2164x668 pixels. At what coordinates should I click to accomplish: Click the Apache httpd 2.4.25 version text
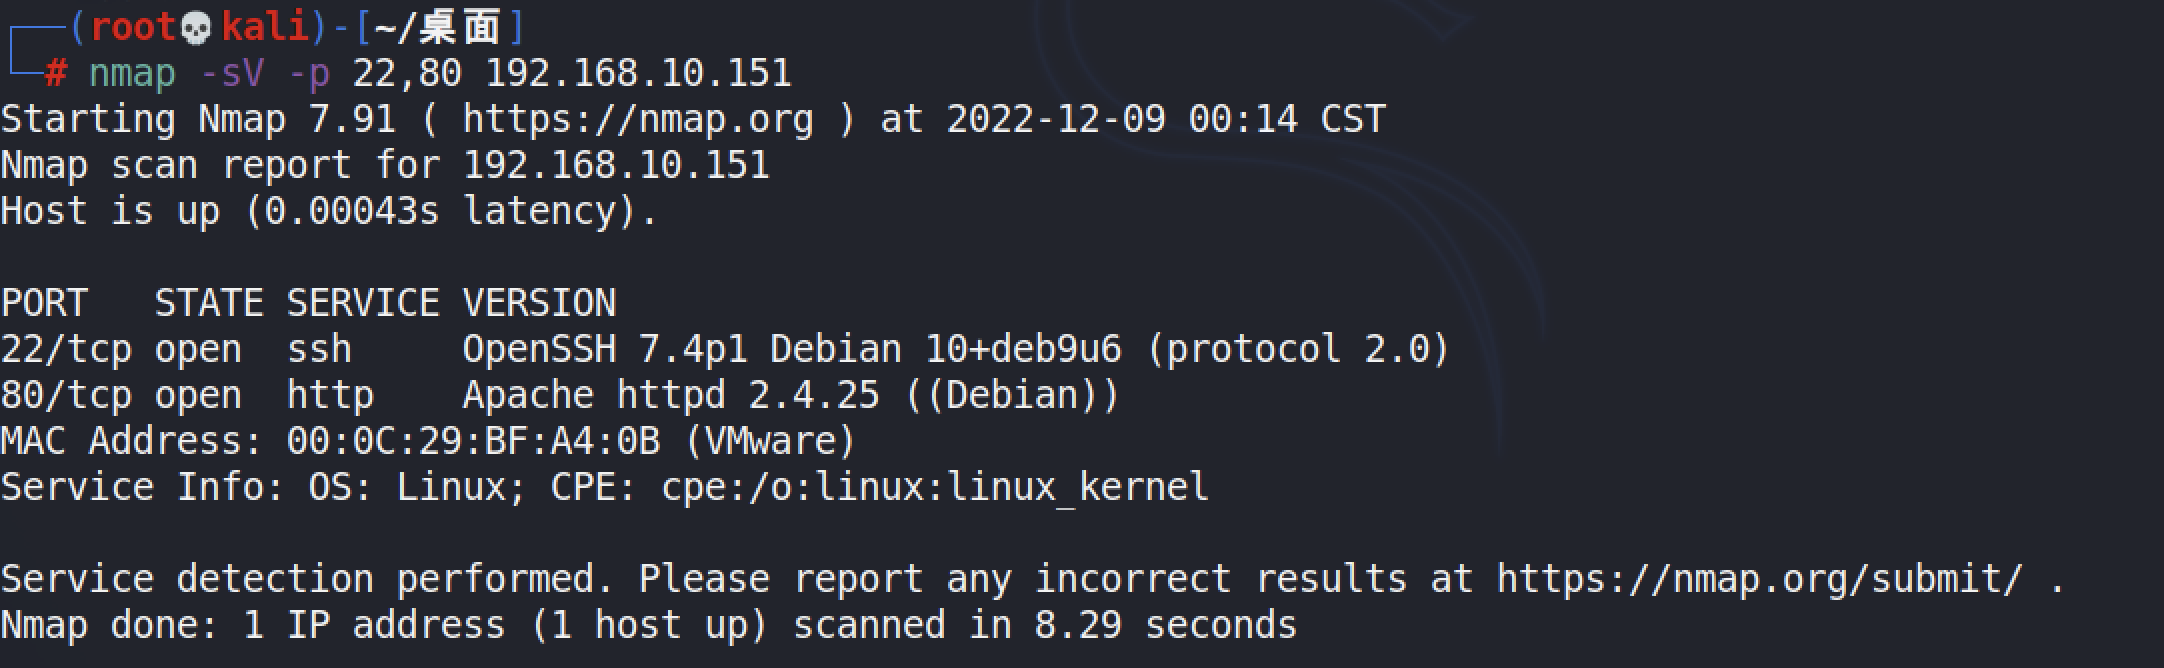[x=671, y=396]
